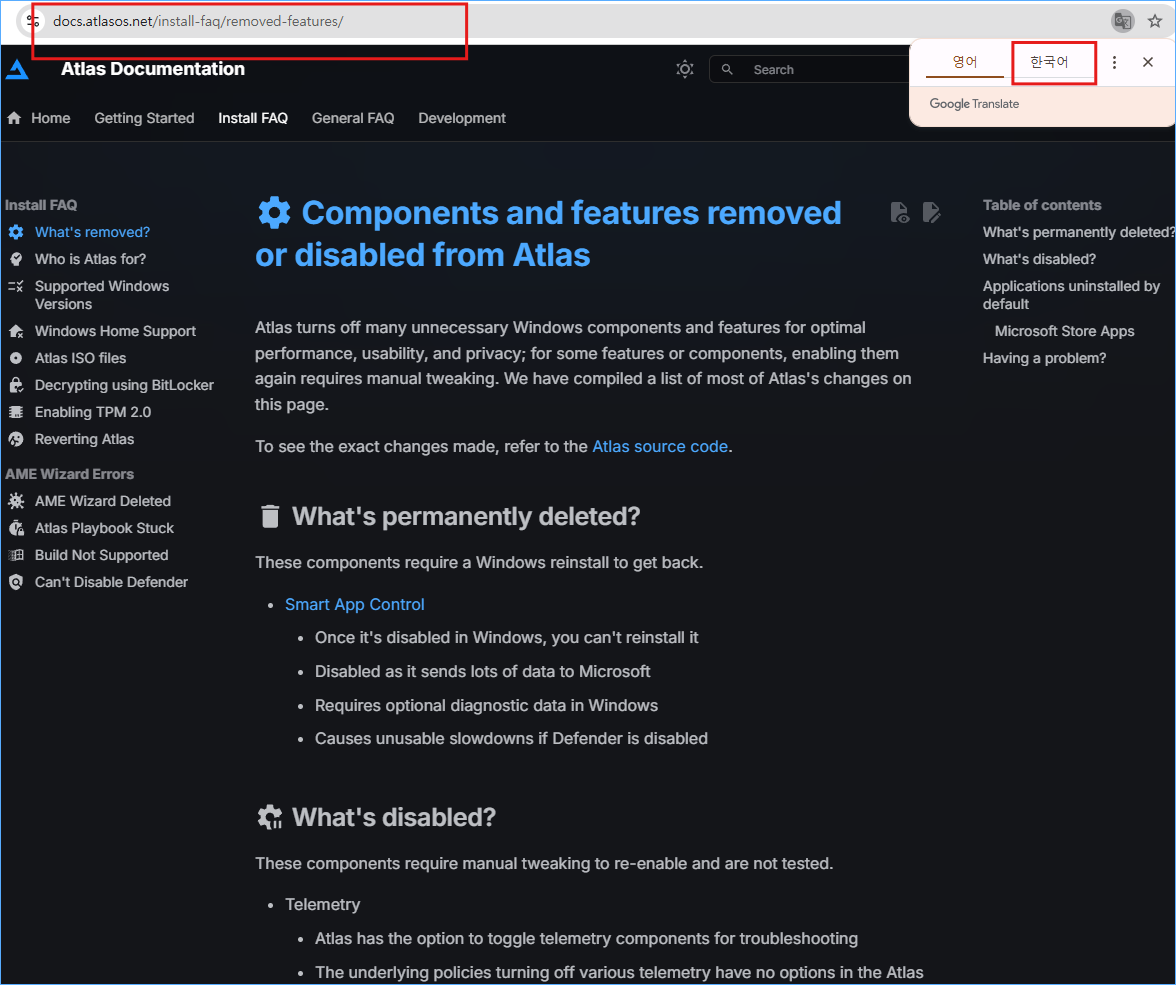Image resolution: width=1176 pixels, height=985 pixels.
Task: Open the Getting Started tab
Action: click(x=144, y=119)
